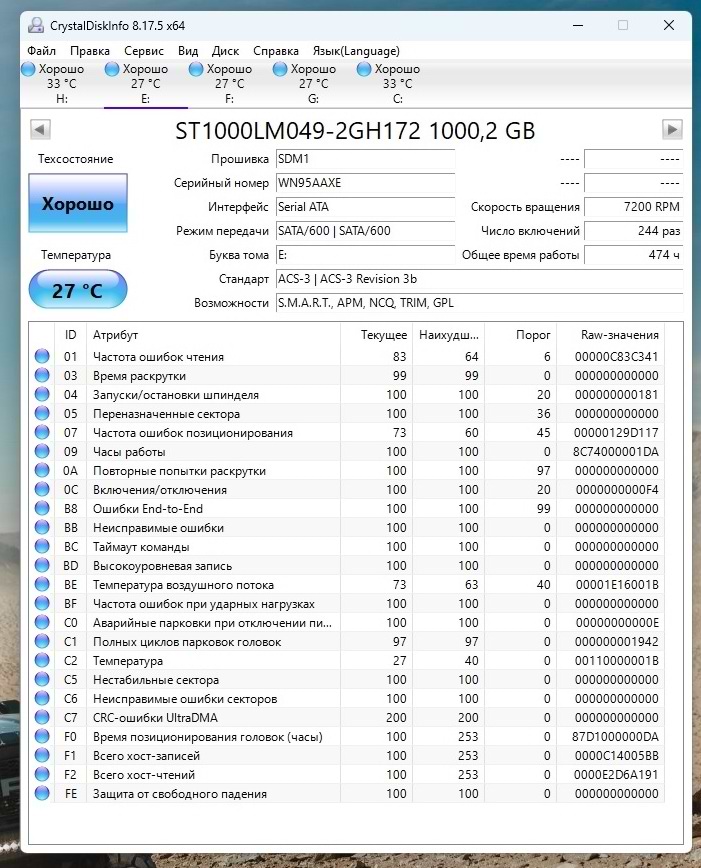Switch to disk G: tab
Viewport: 701px width, 868px height.
tap(313, 84)
